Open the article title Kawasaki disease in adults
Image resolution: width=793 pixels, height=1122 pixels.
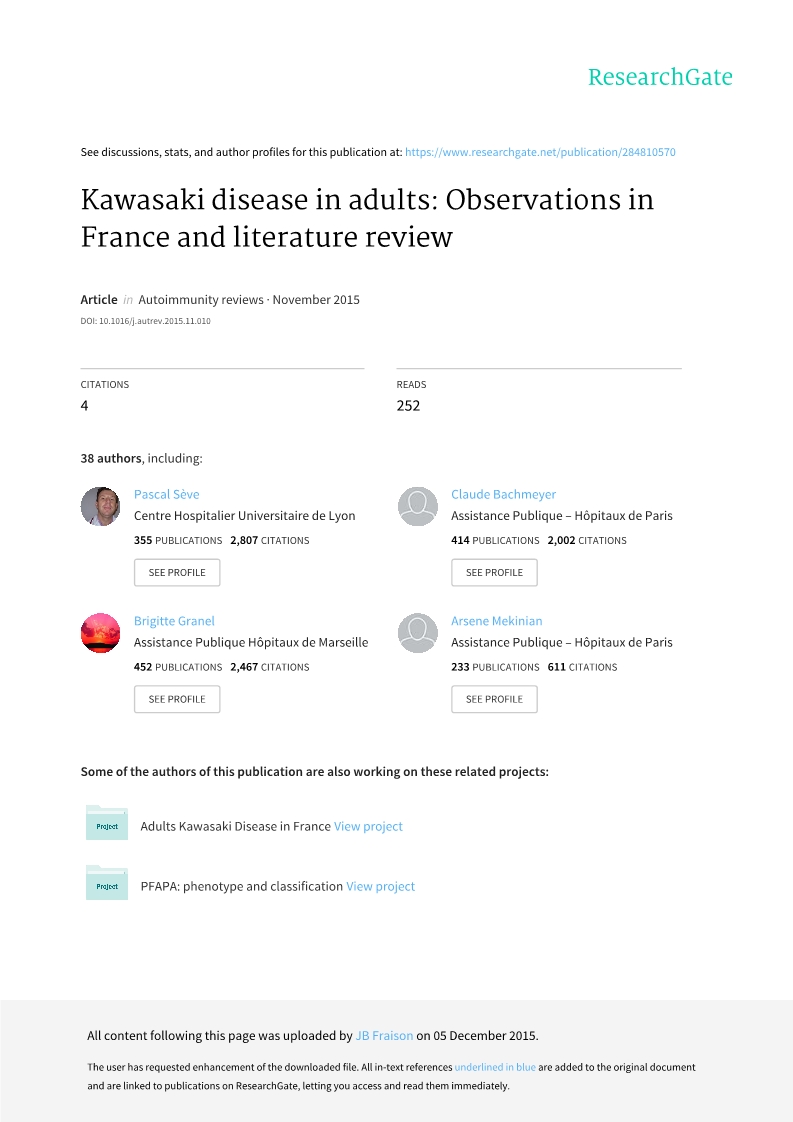pyautogui.click(x=367, y=218)
